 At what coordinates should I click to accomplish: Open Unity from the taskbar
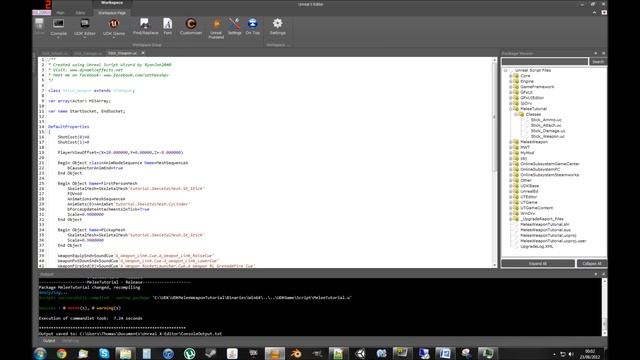360,353
